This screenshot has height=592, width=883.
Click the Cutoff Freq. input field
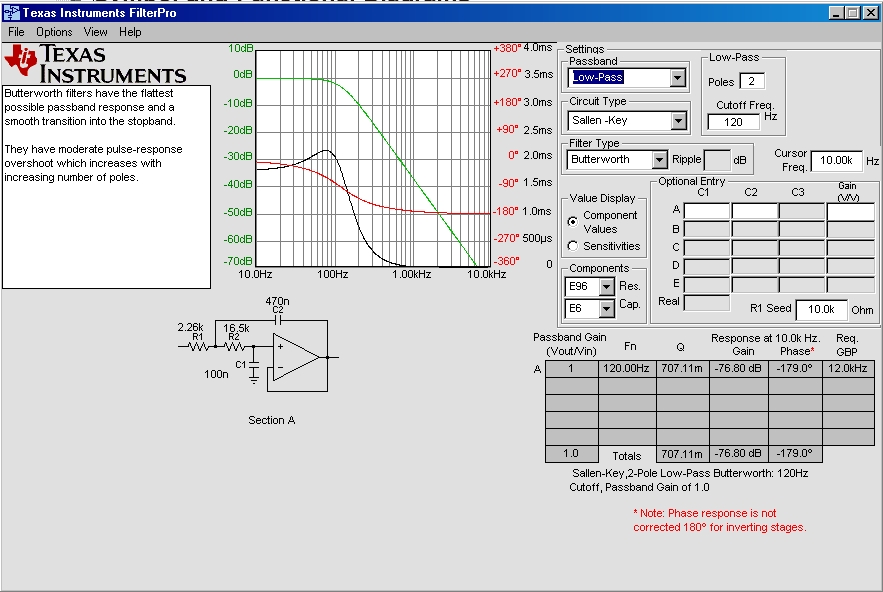pyautogui.click(x=733, y=122)
